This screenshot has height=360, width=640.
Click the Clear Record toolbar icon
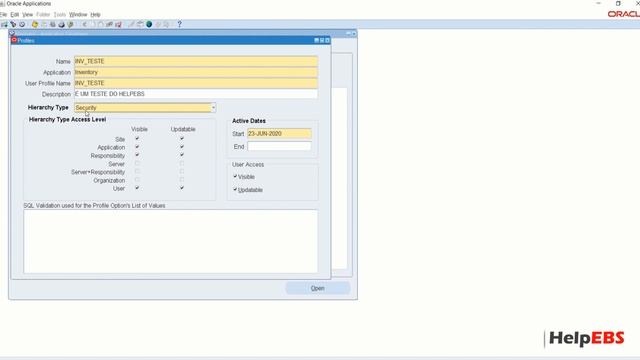109,24
